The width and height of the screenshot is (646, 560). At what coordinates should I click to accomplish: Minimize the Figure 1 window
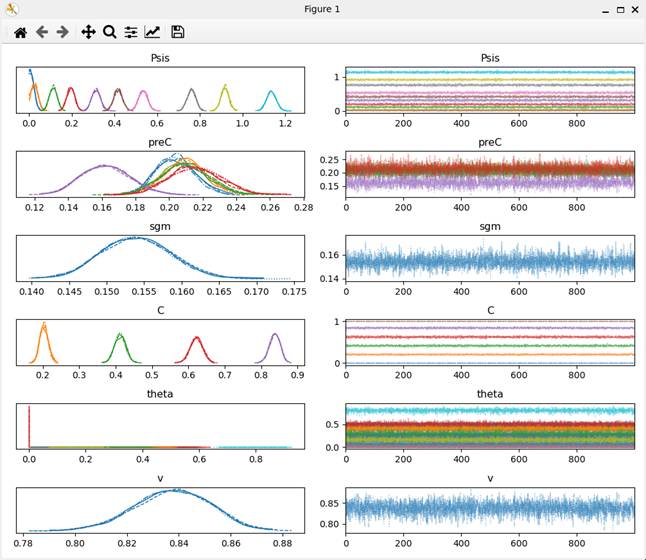click(600, 9)
